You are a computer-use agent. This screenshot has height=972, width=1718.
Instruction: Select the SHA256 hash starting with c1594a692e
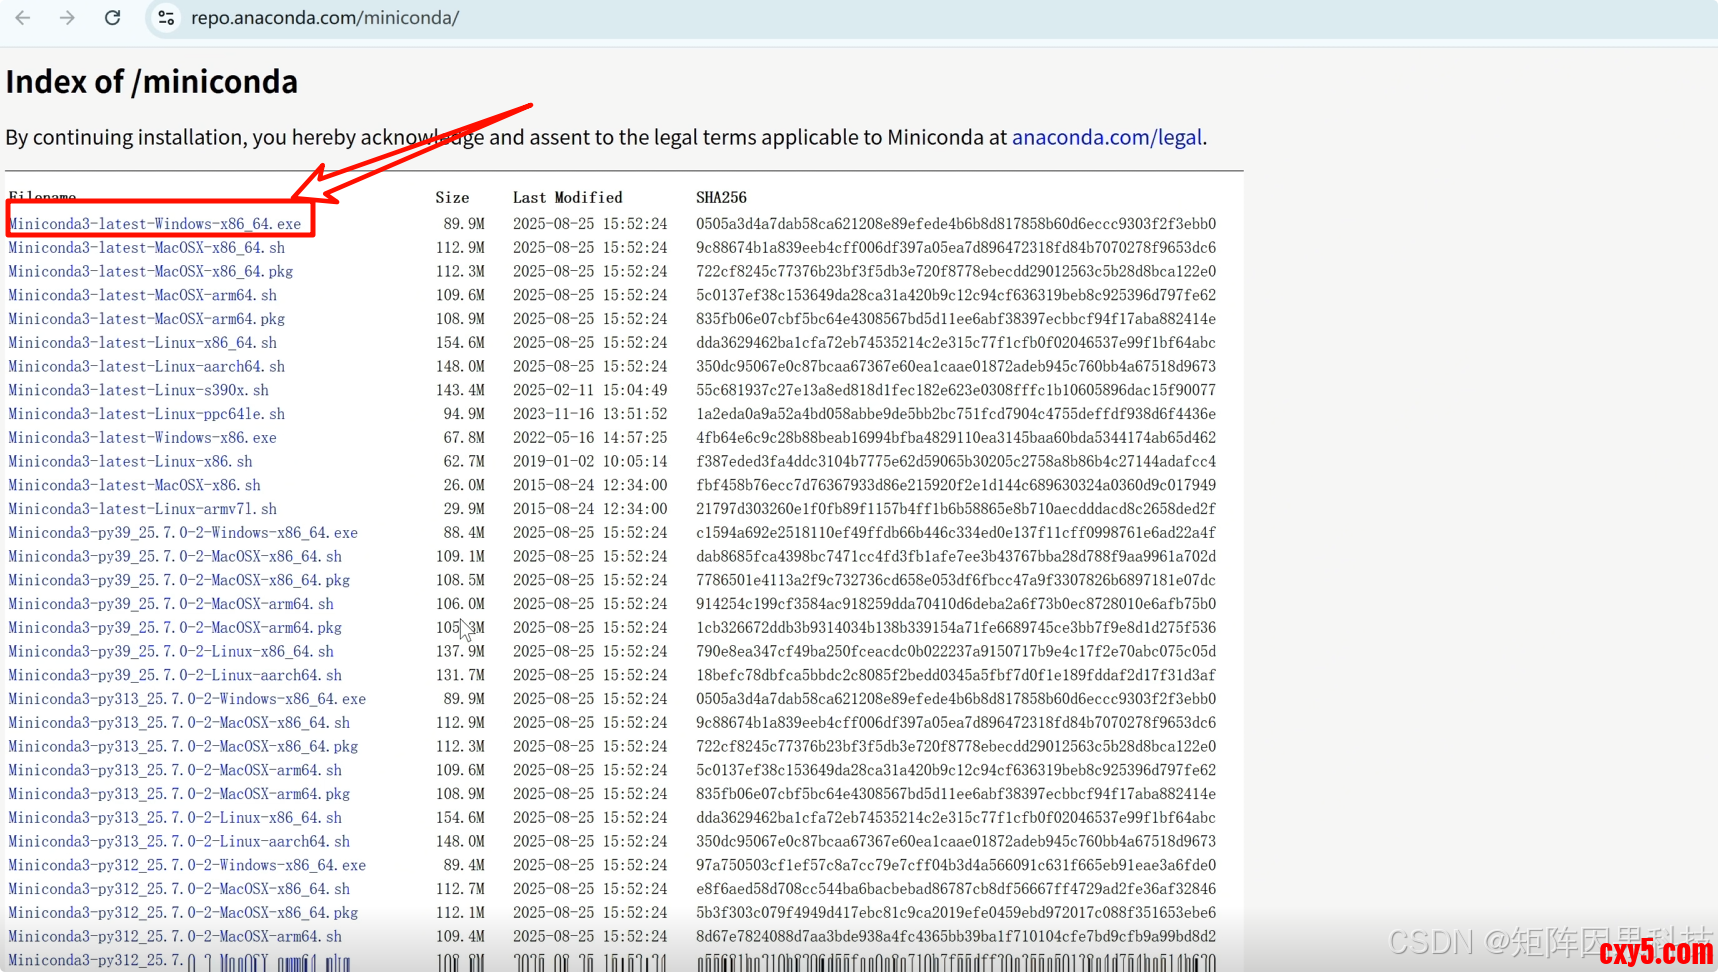[956, 533]
